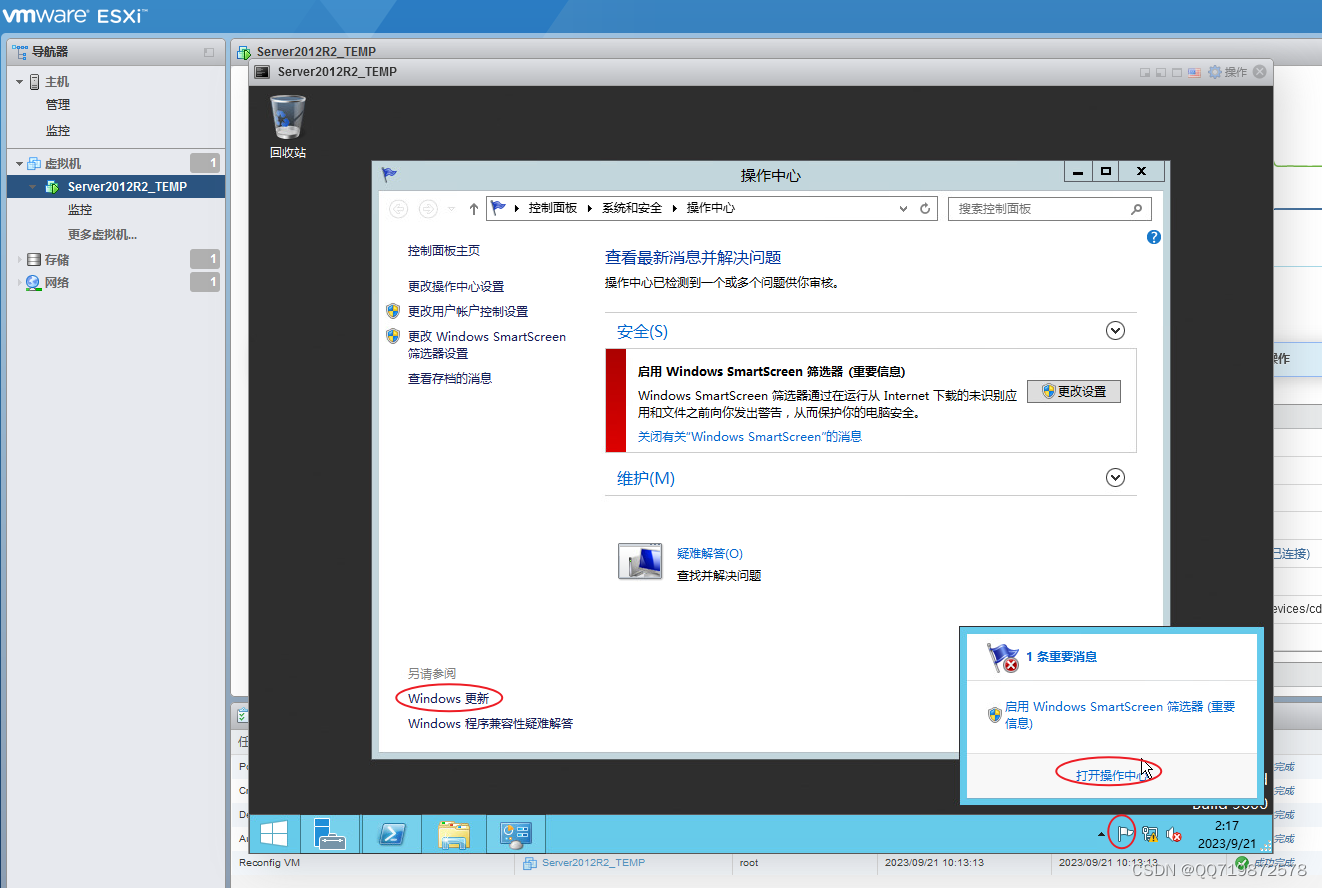Open 更改操作中心设置 link
The image size is (1322, 888).
(x=456, y=286)
